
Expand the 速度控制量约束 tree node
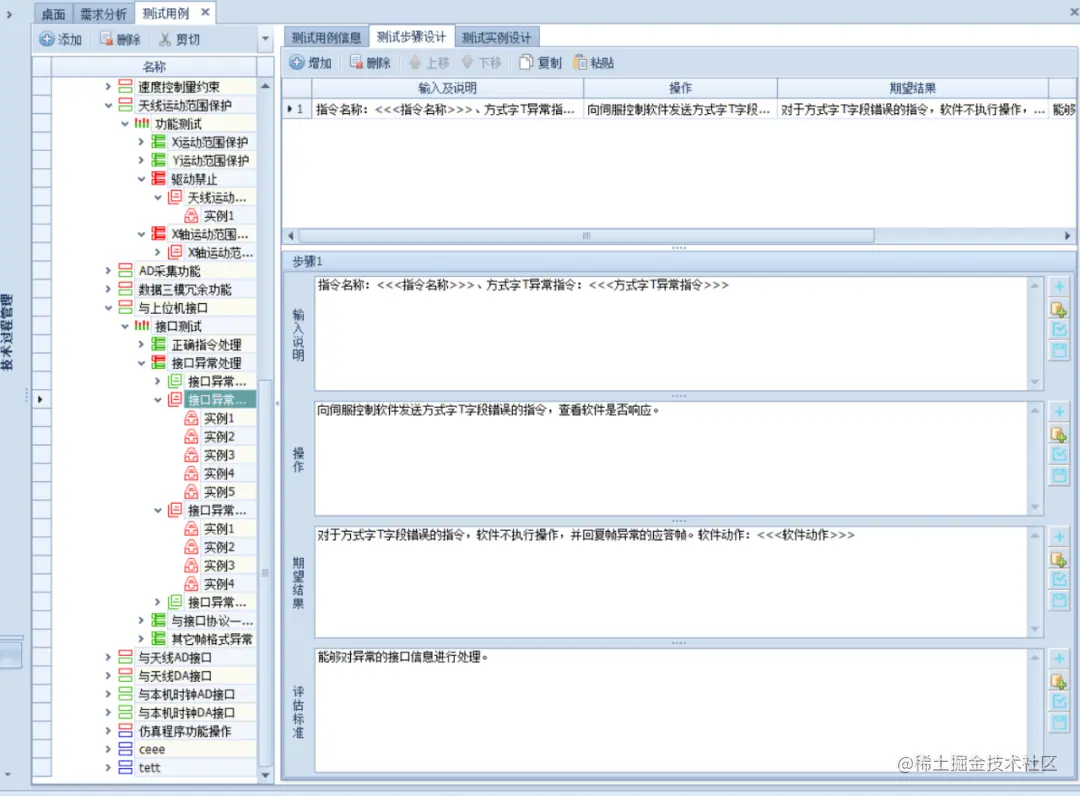pos(108,87)
